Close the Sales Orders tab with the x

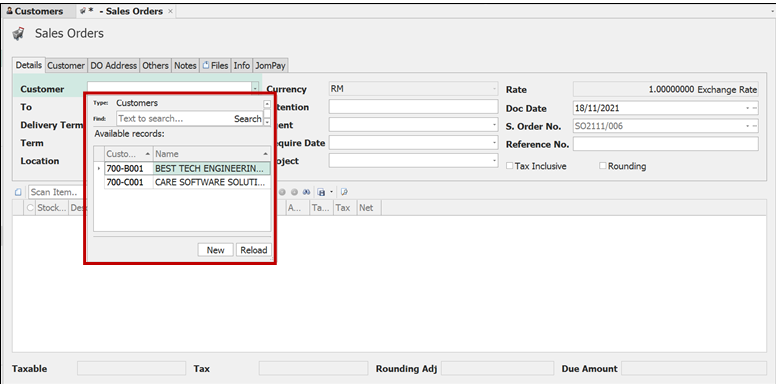[170, 11]
